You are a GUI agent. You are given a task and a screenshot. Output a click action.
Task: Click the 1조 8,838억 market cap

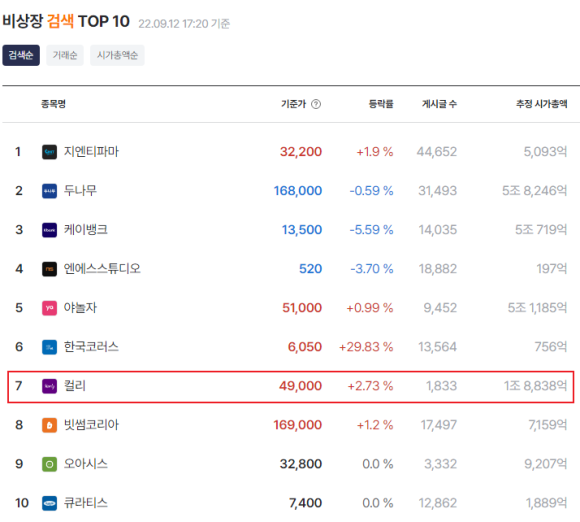(535, 386)
